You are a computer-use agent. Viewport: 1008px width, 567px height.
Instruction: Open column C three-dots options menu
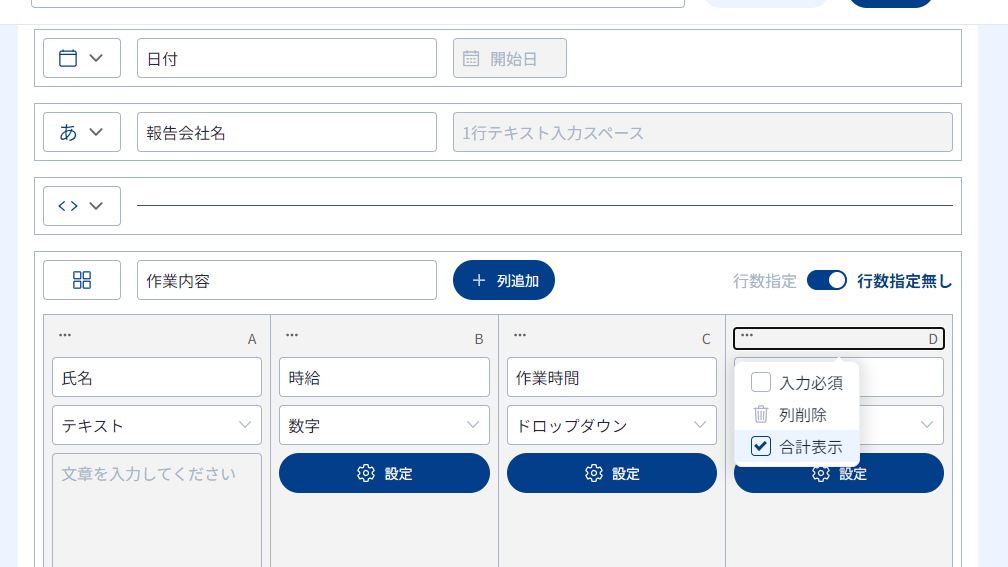(520, 335)
